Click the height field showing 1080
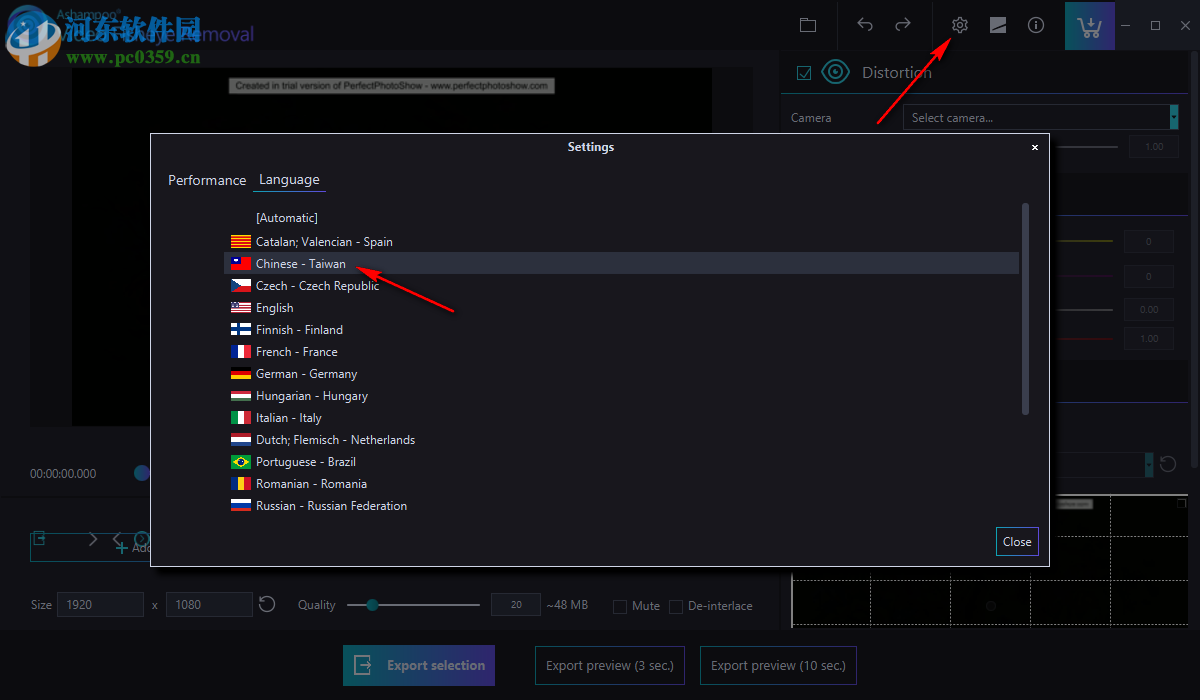 click(x=209, y=604)
